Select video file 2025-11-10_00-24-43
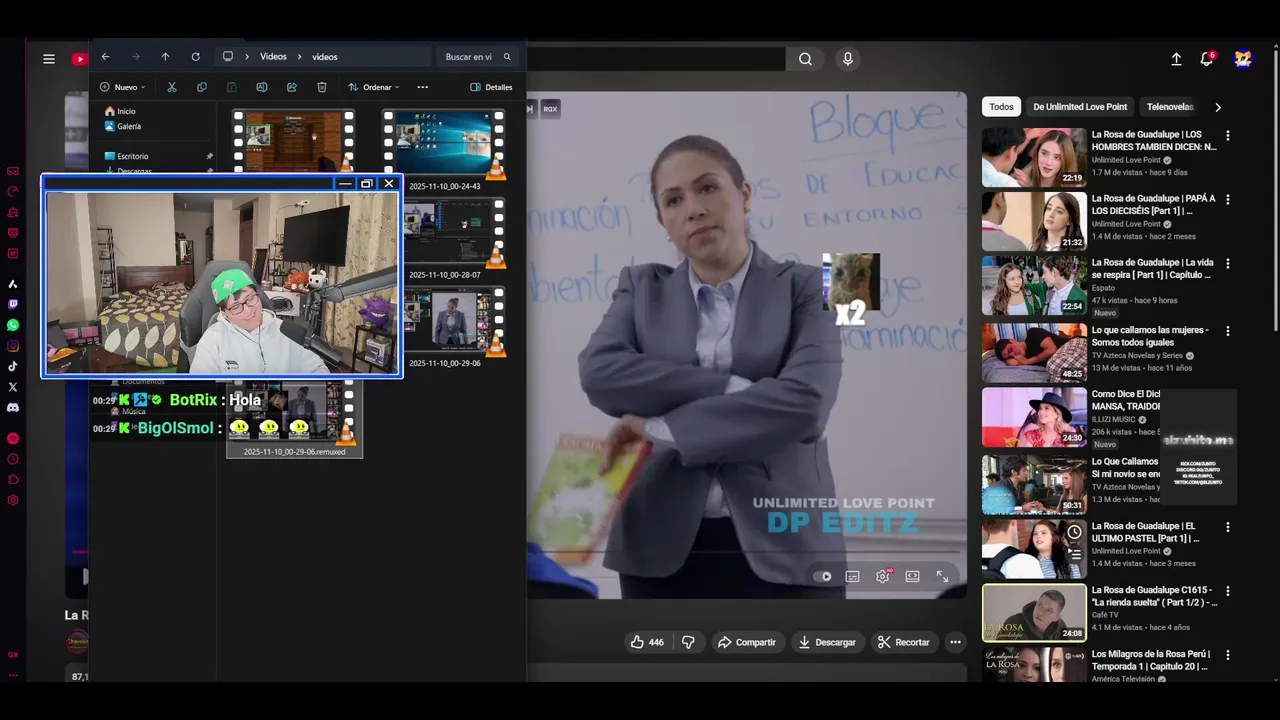The image size is (1280, 720). click(444, 151)
